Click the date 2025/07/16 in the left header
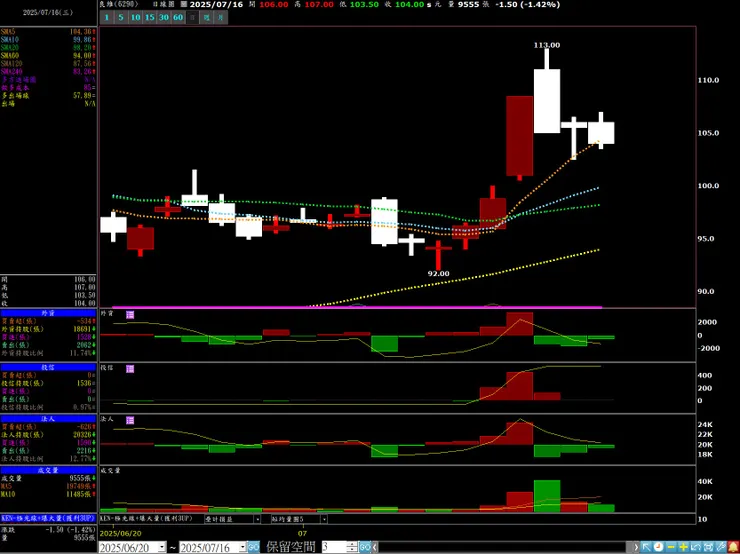This screenshot has height=554, width=740. [48, 13]
